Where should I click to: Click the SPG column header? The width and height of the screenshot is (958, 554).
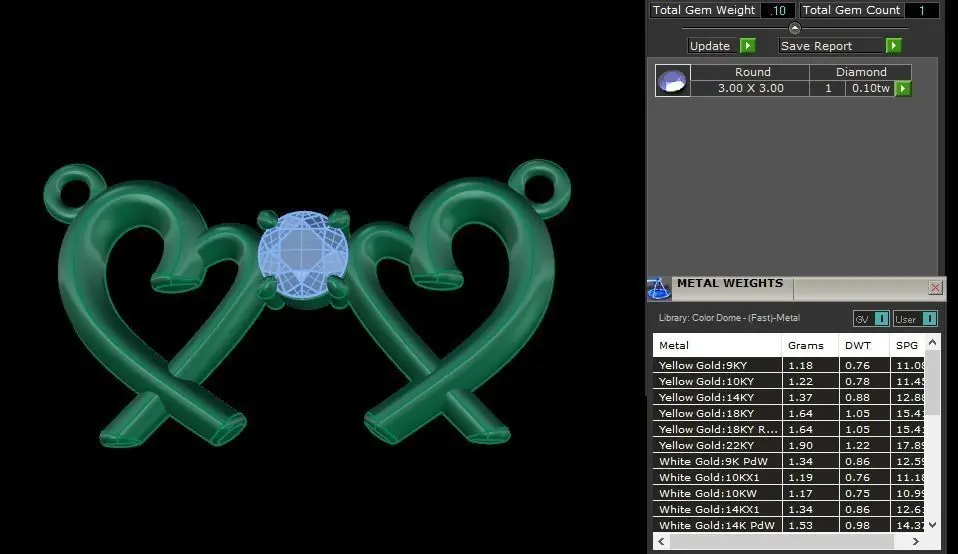click(907, 345)
